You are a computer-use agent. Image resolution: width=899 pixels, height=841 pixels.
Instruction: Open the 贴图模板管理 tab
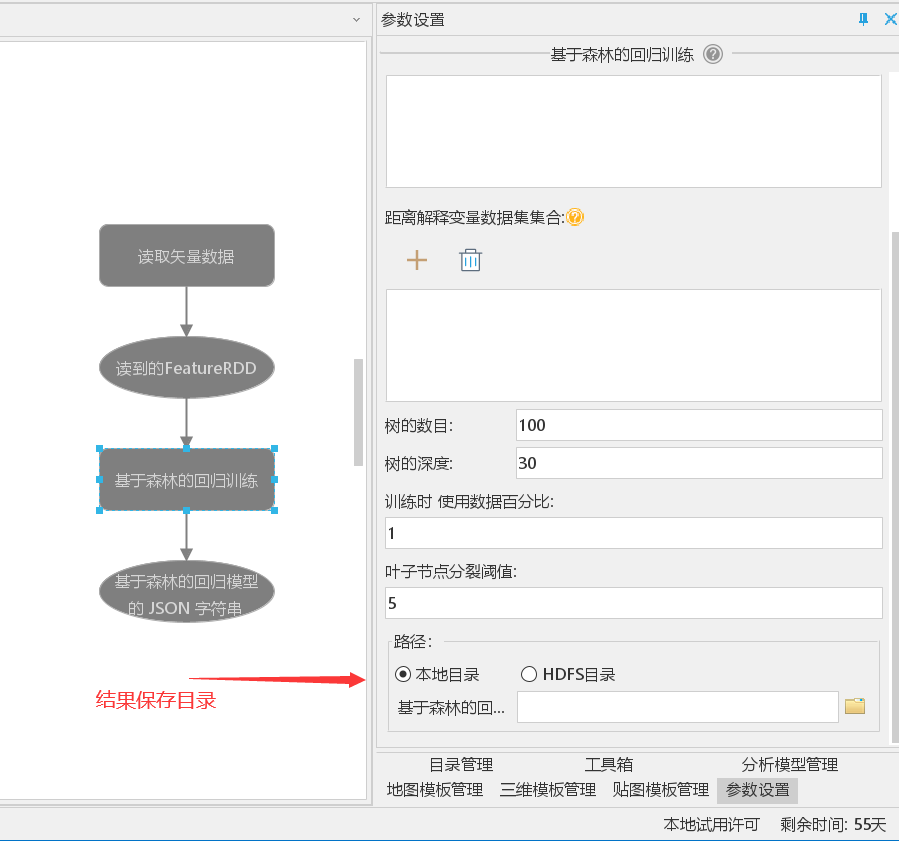pos(660,790)
